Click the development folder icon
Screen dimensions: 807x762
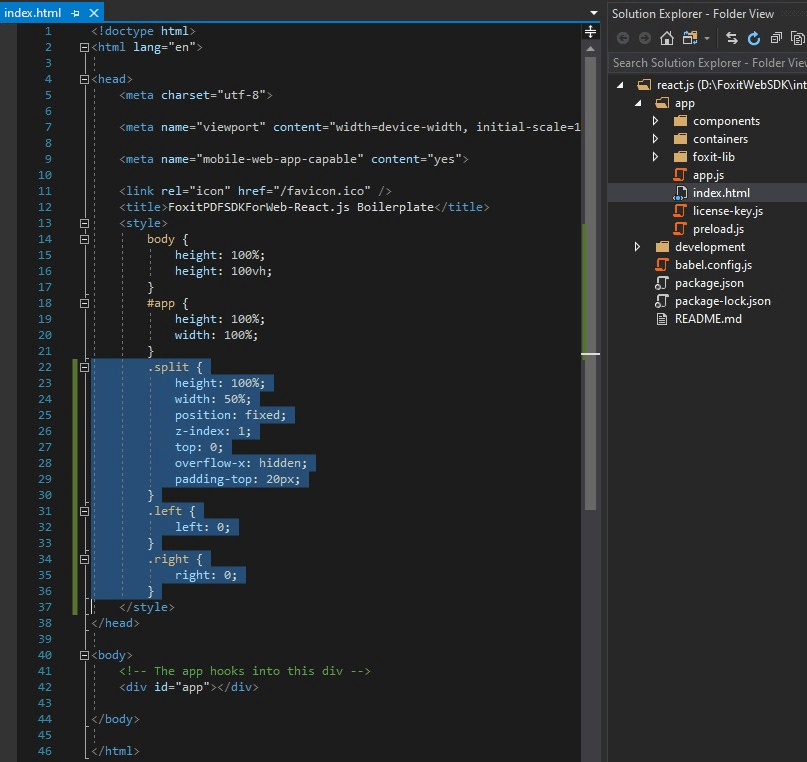tap(662, 247)
